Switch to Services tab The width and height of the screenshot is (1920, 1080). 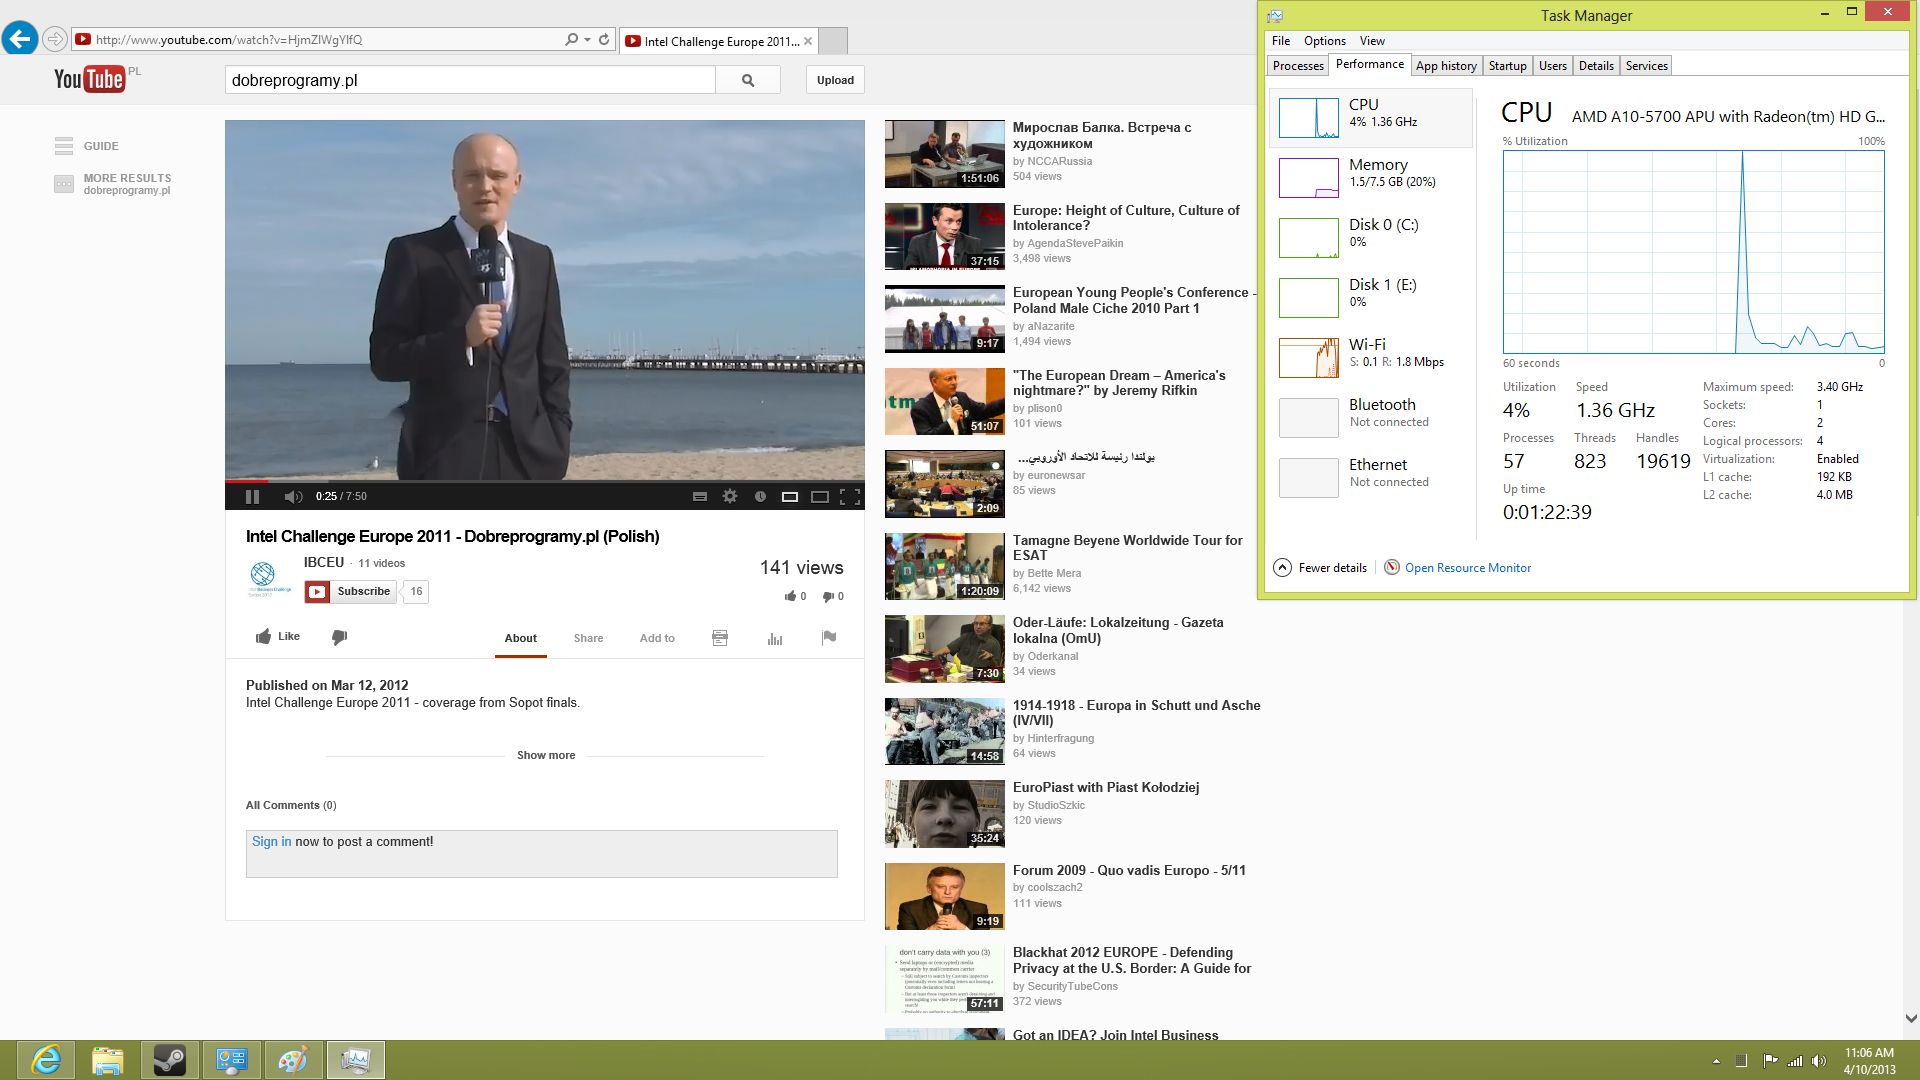pyautogui.click(x=1646, y=66)
